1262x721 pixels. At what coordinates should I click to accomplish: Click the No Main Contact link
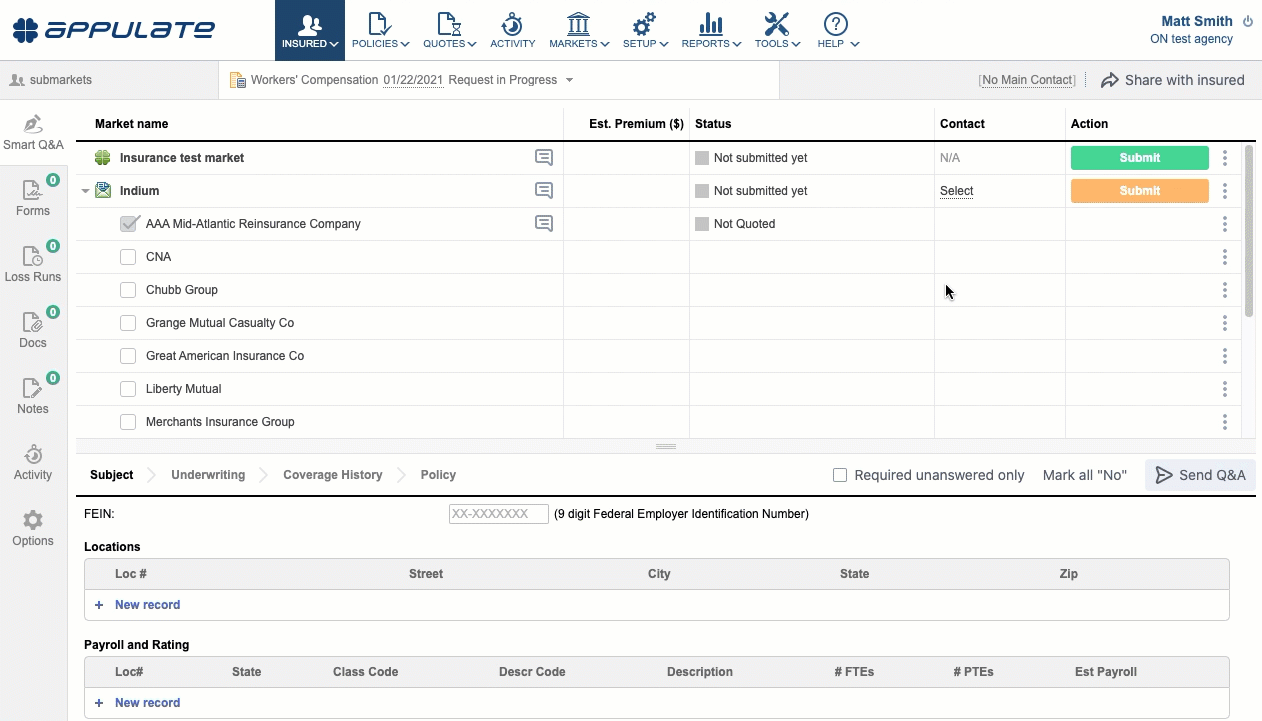tap(1027, 80)
